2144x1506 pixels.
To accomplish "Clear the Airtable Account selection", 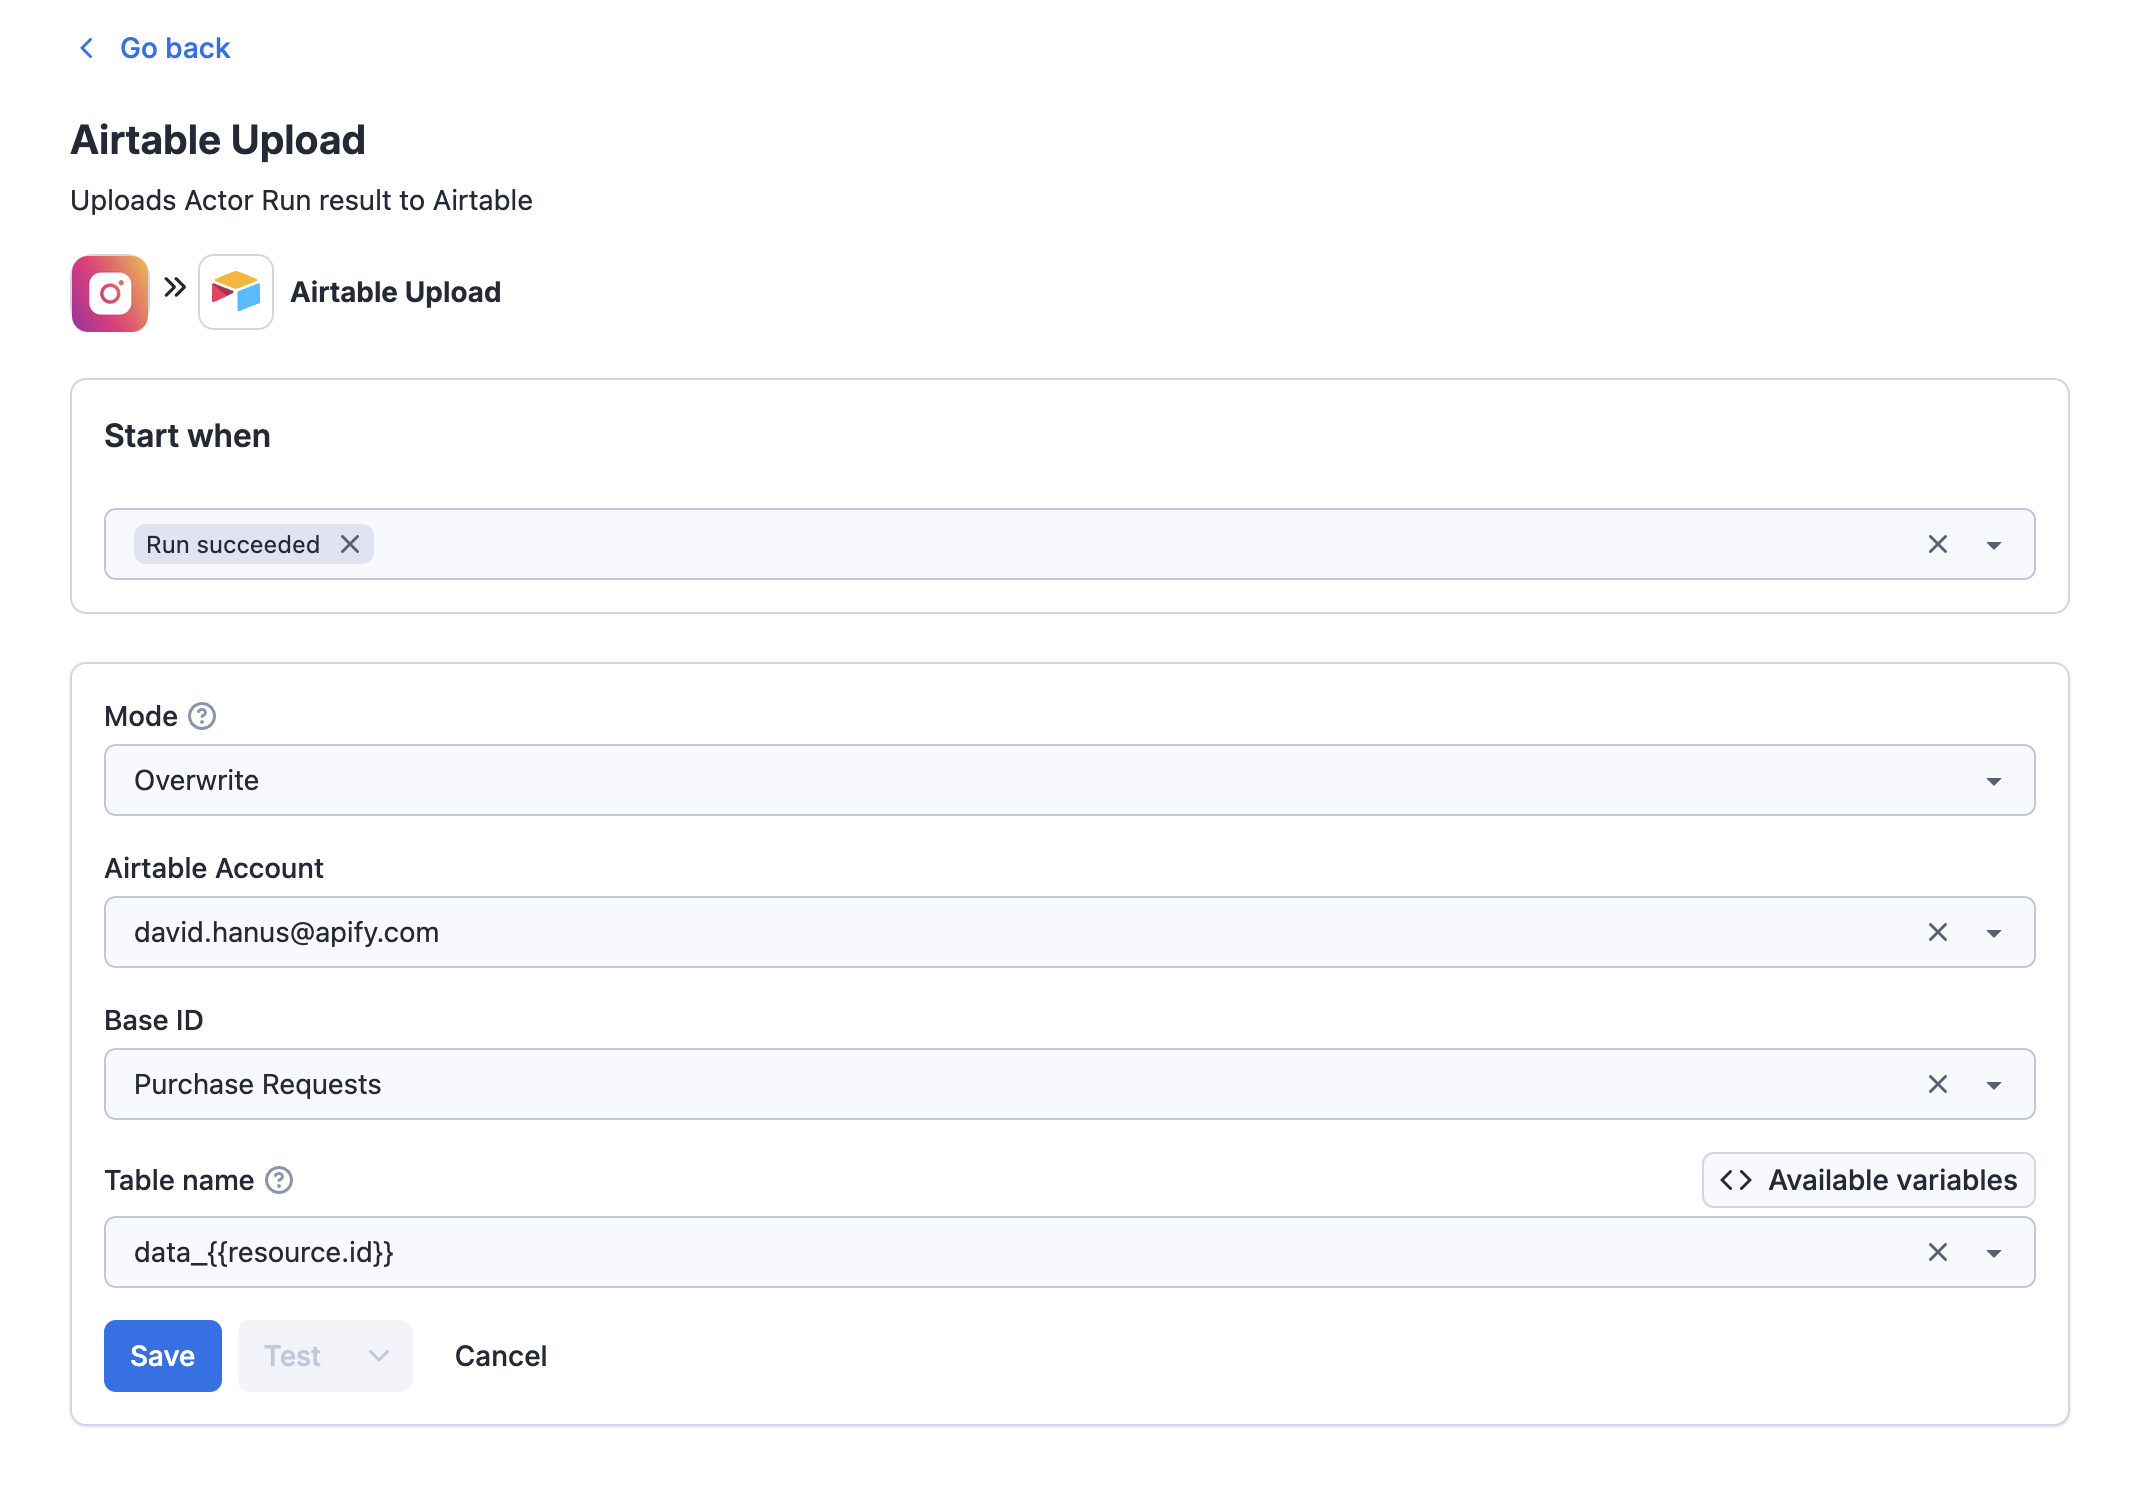I will point(1938,932).
